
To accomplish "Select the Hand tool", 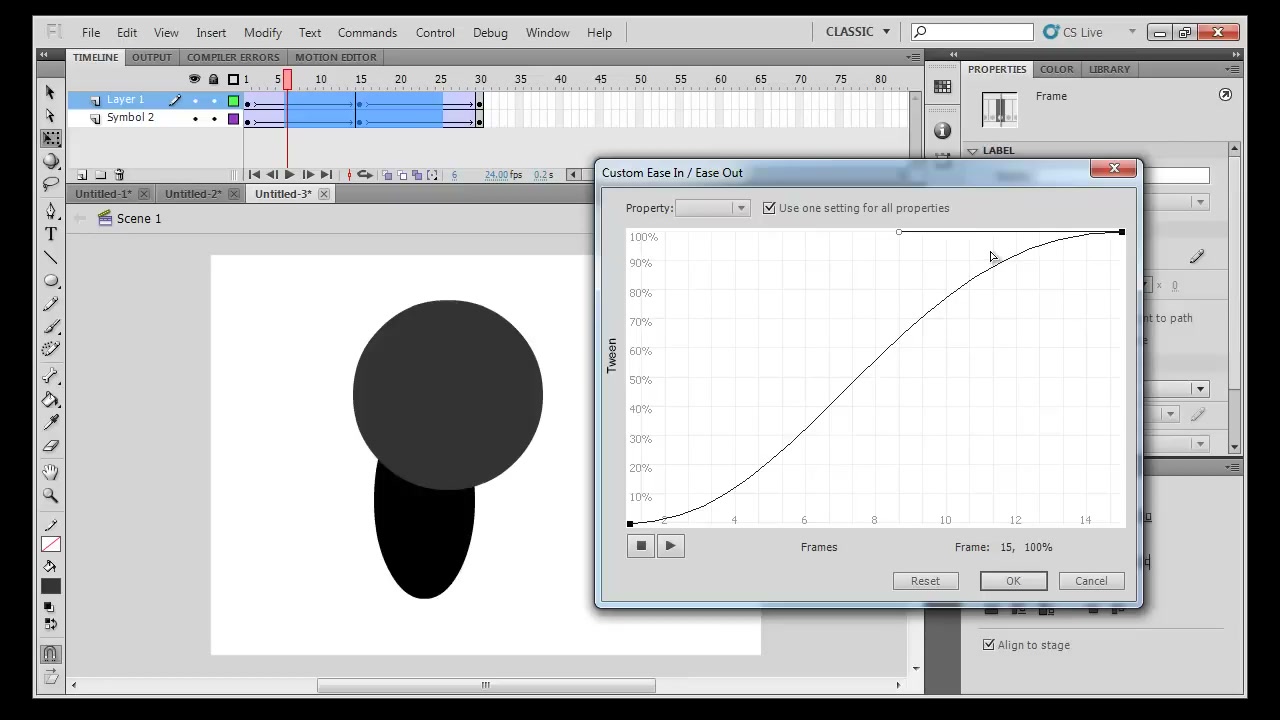I will 51,471.
